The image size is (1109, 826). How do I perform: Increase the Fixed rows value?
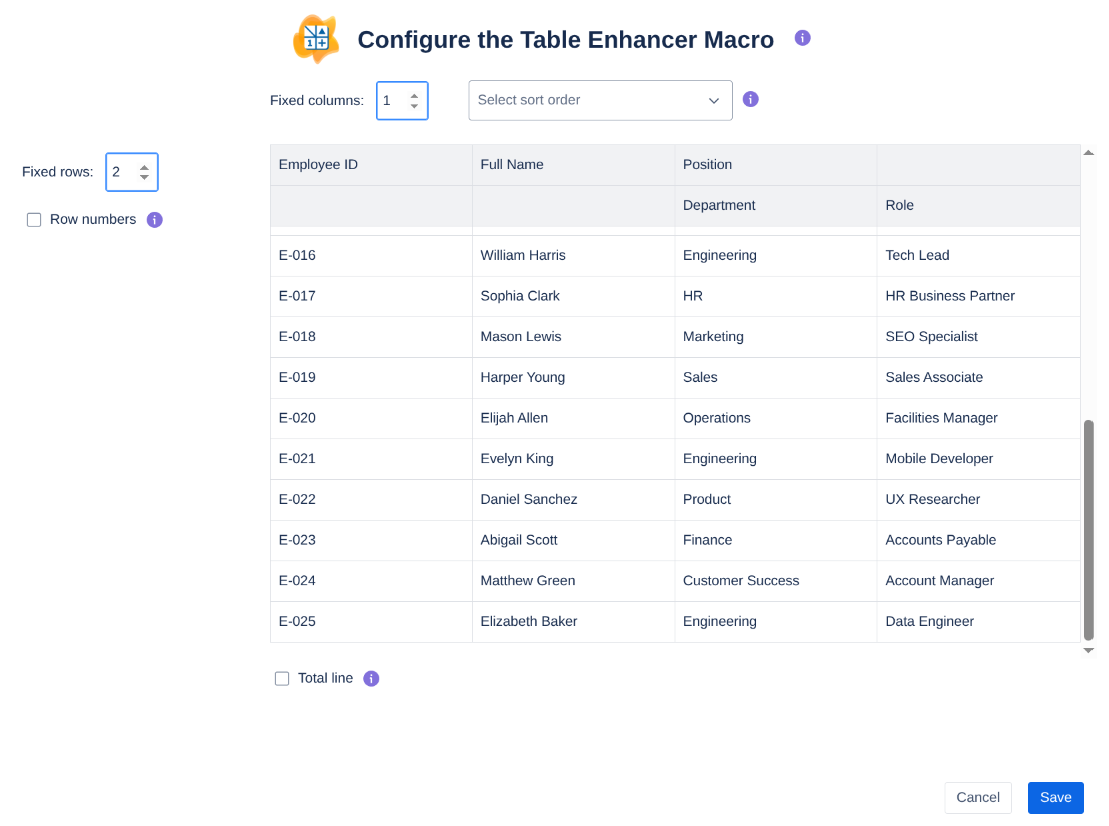coord(144,167)
